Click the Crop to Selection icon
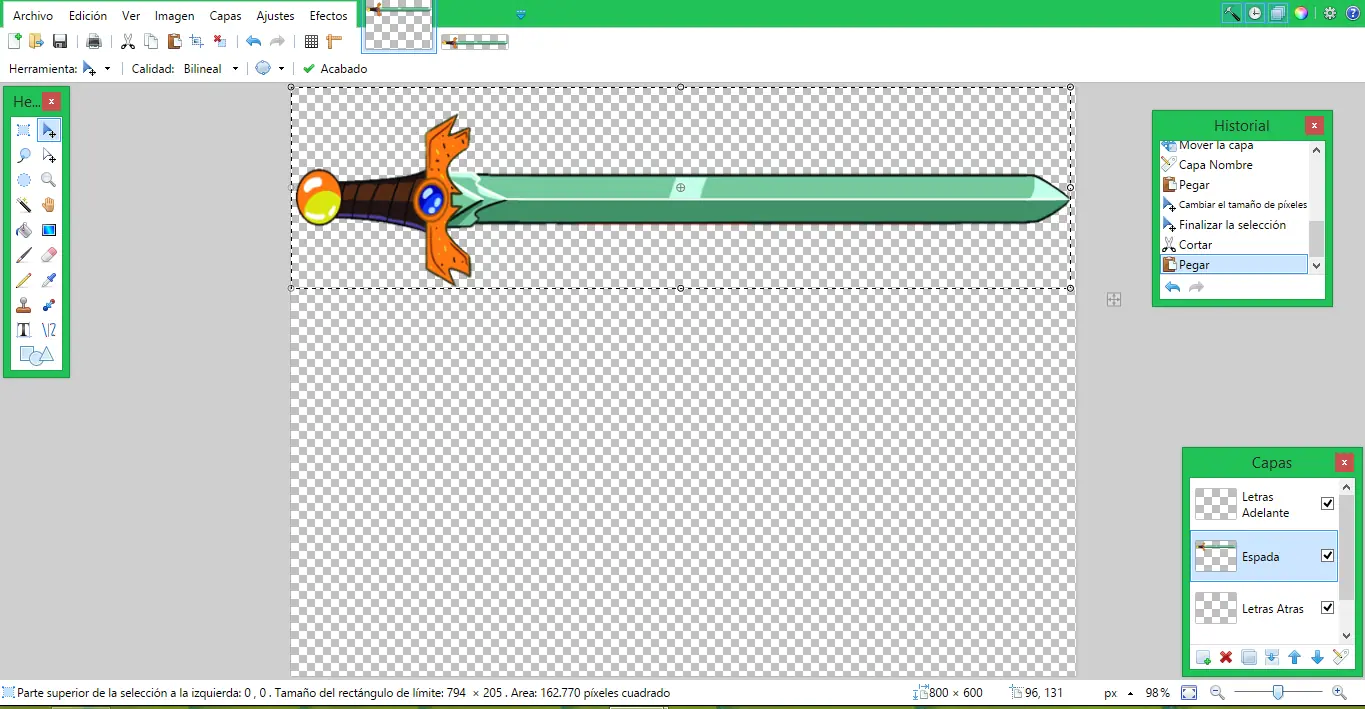Screen dimensions: 1365x709 coord(197,41)
